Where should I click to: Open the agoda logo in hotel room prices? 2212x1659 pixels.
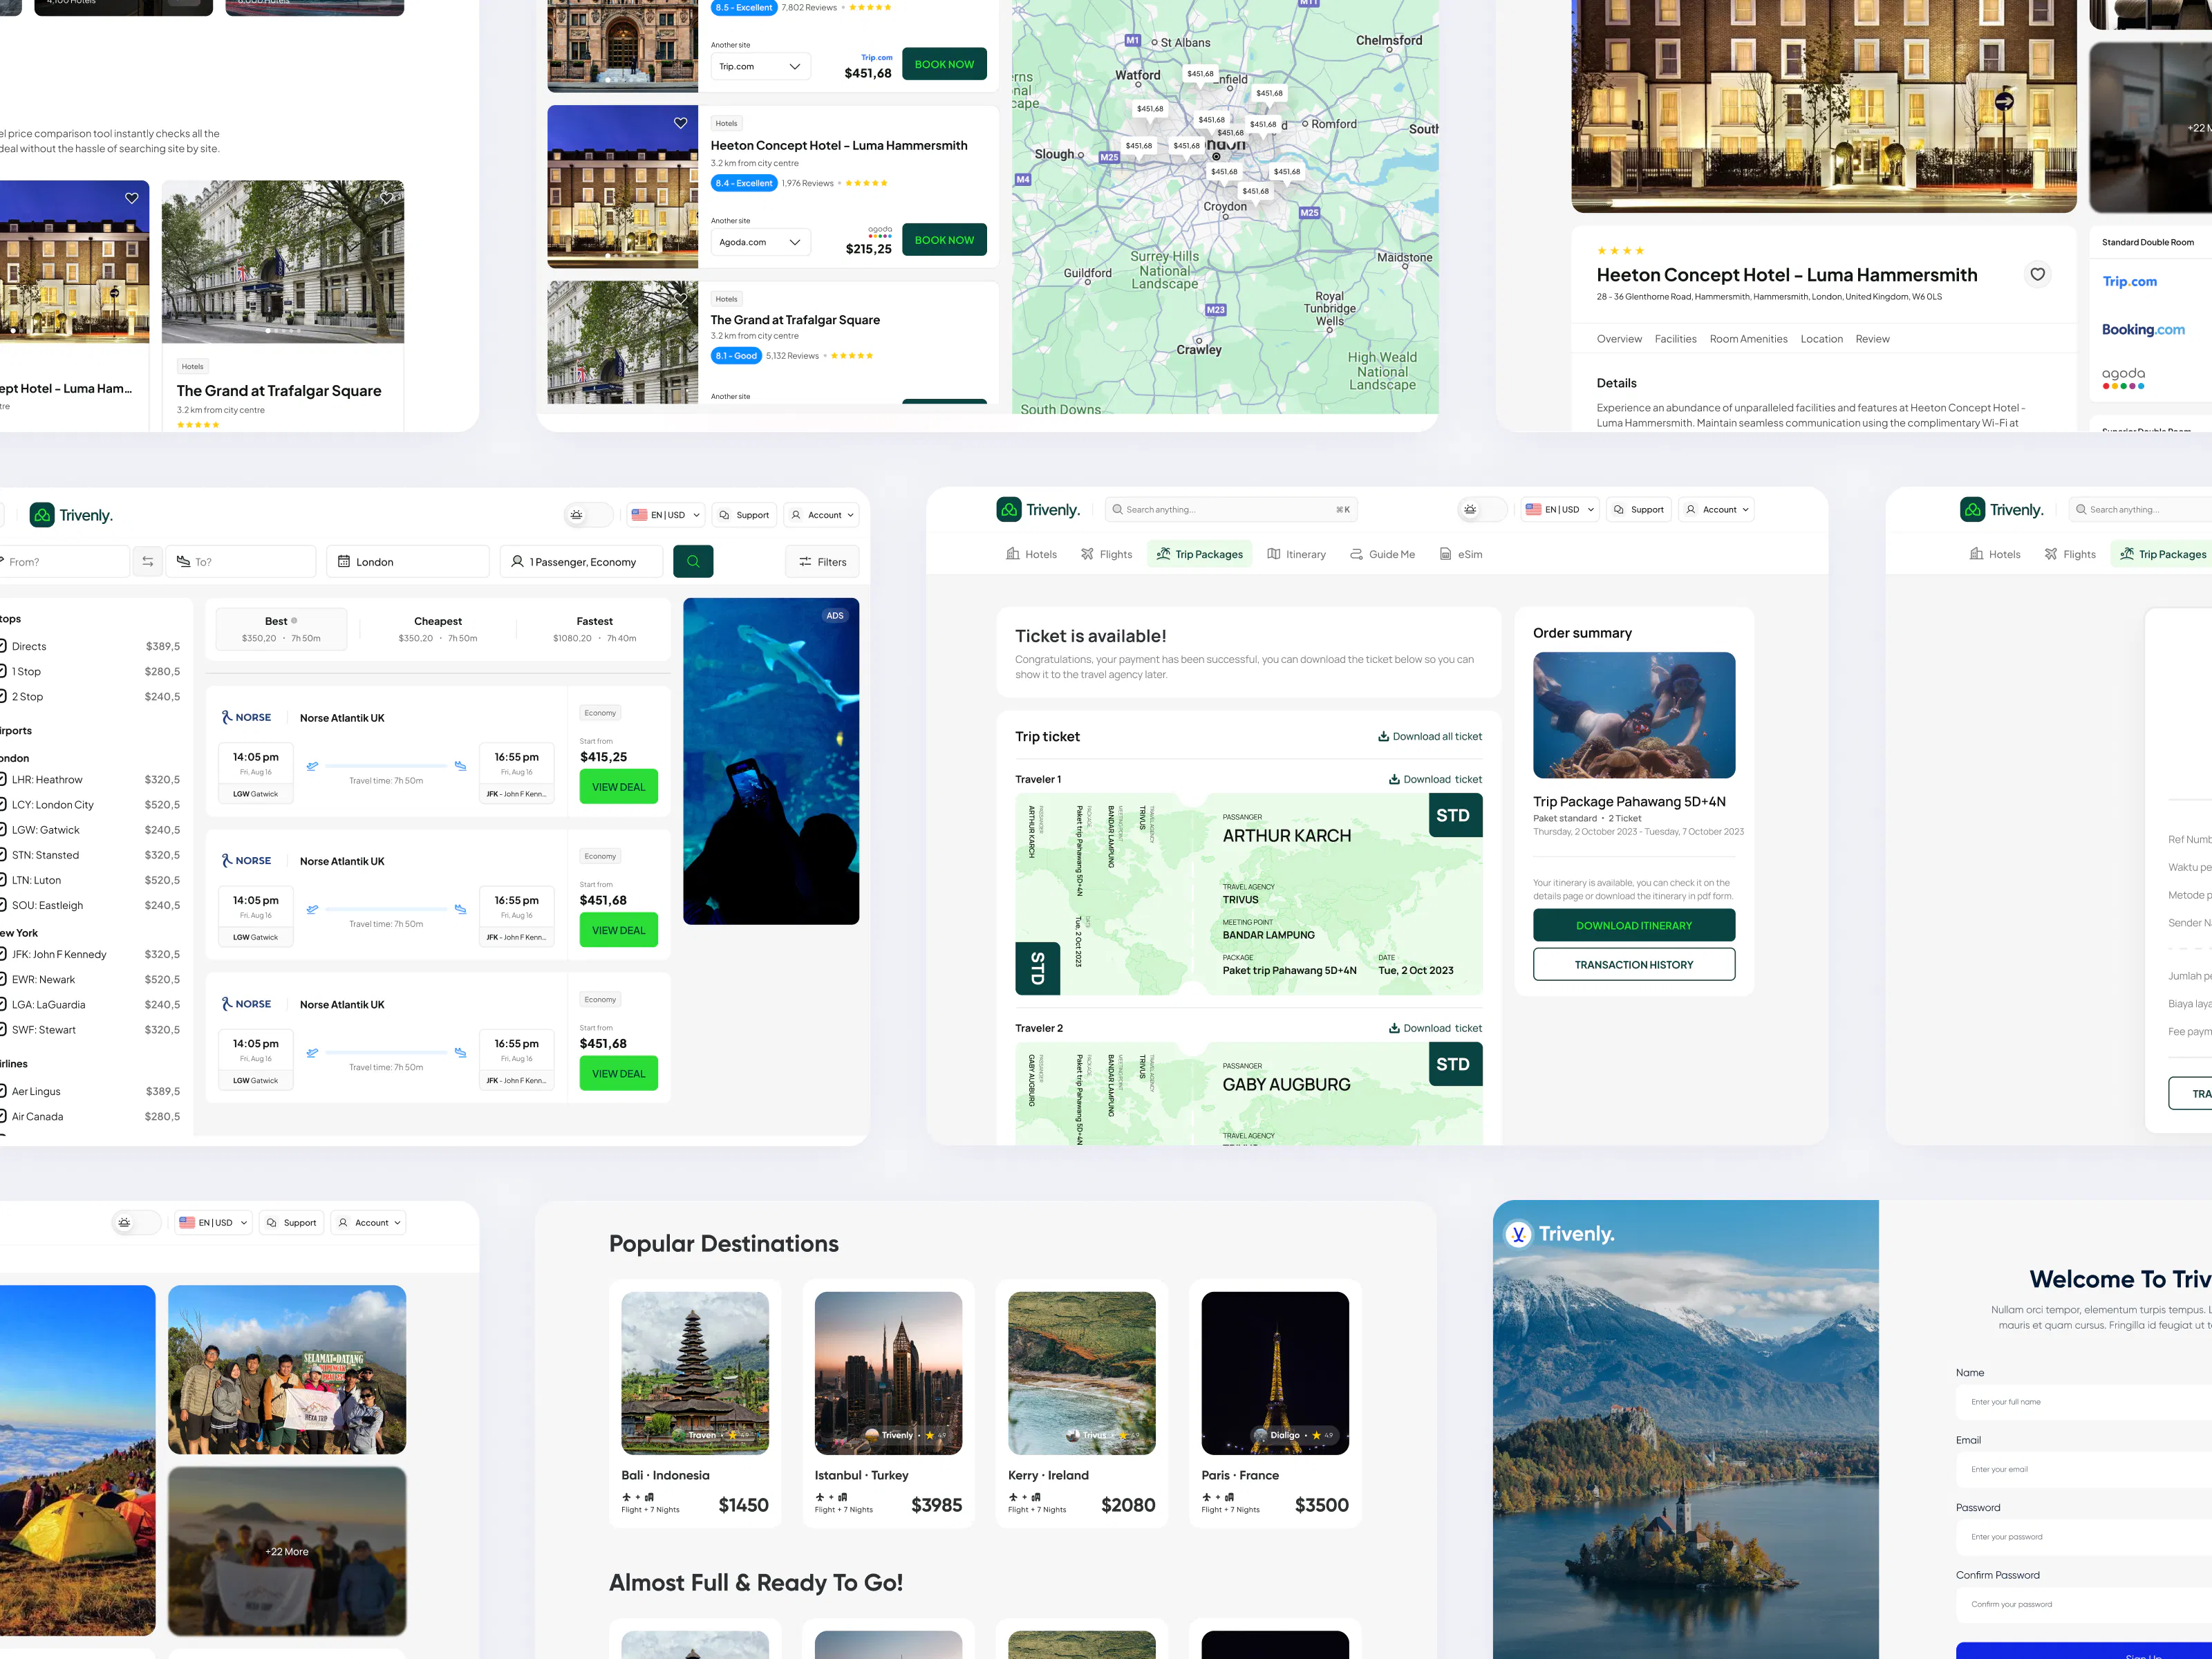2123,378
